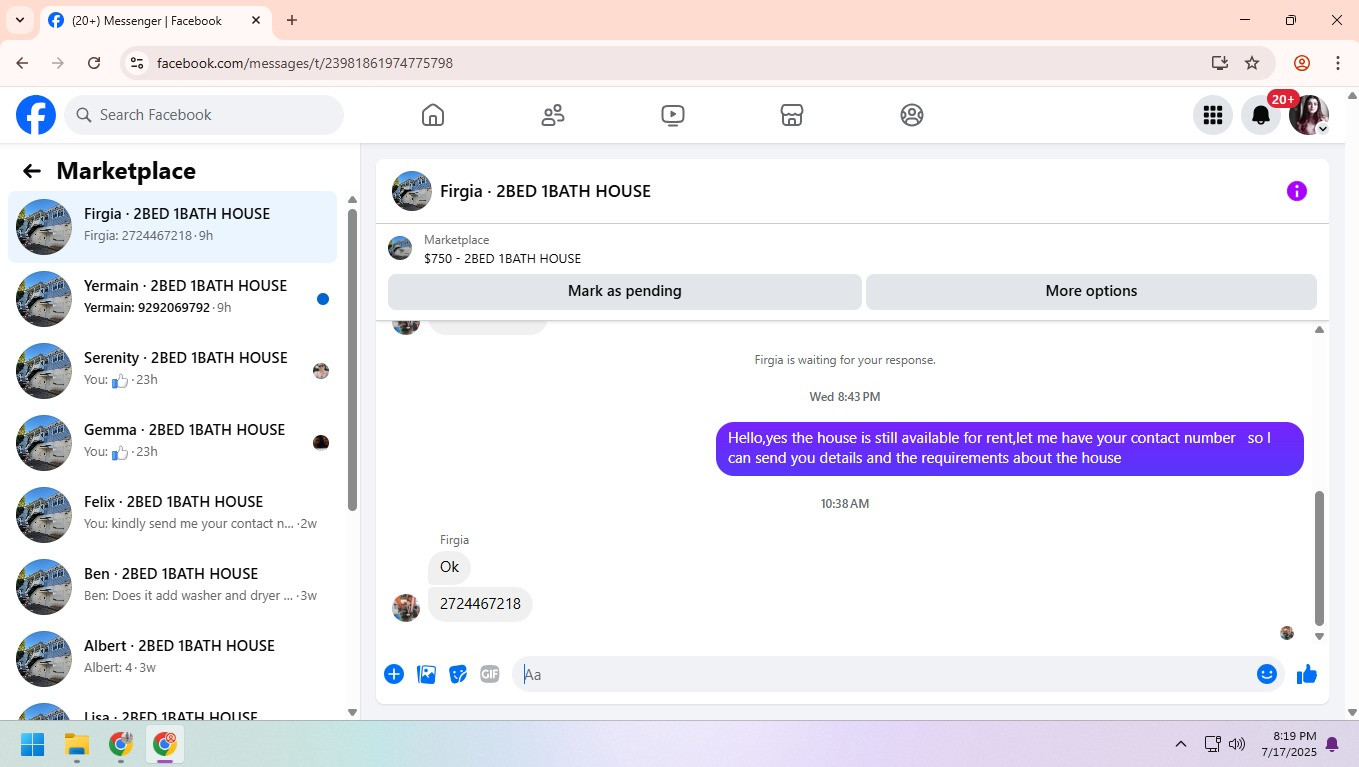Open Chrome's three-dot menu
1359x767 pixels.
pyautogui.click(x=1338, y=63)
